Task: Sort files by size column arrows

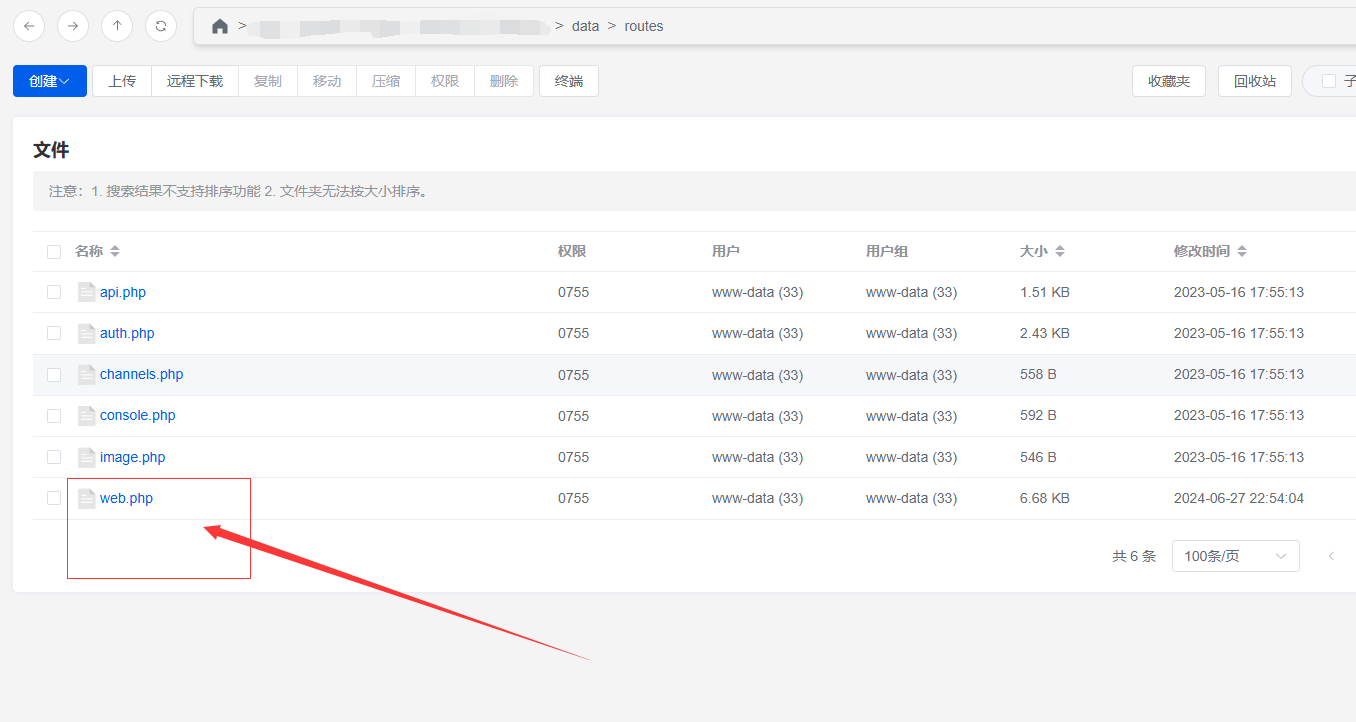Action: [1060, 252]
